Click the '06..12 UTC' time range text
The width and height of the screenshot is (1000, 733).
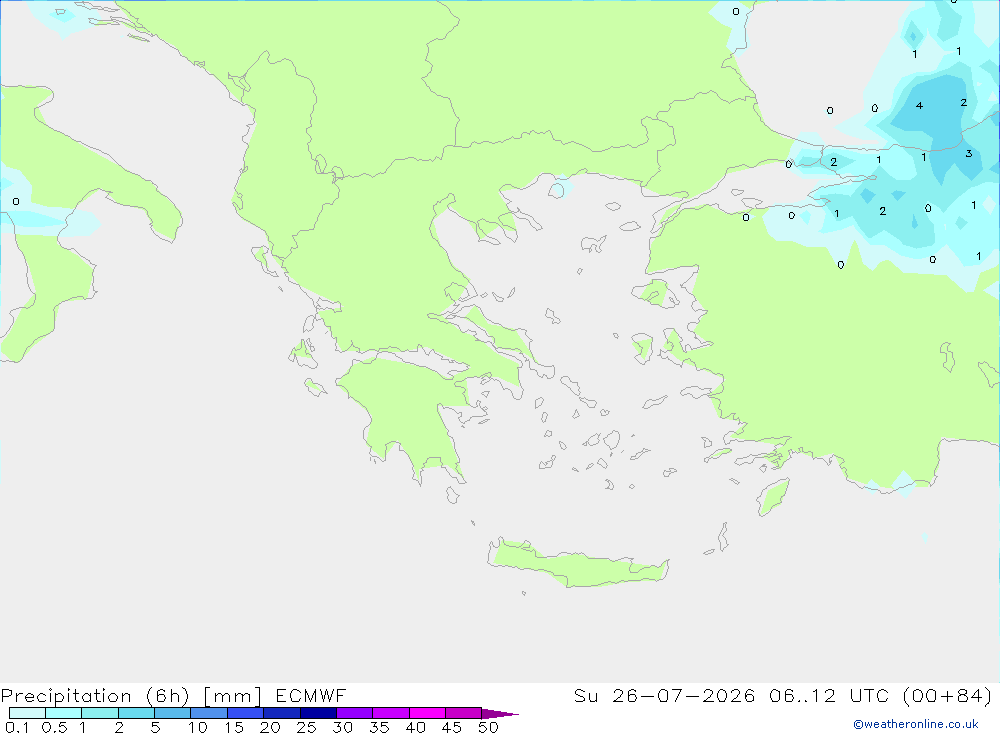pyautogui.click(x=829, y=695)
